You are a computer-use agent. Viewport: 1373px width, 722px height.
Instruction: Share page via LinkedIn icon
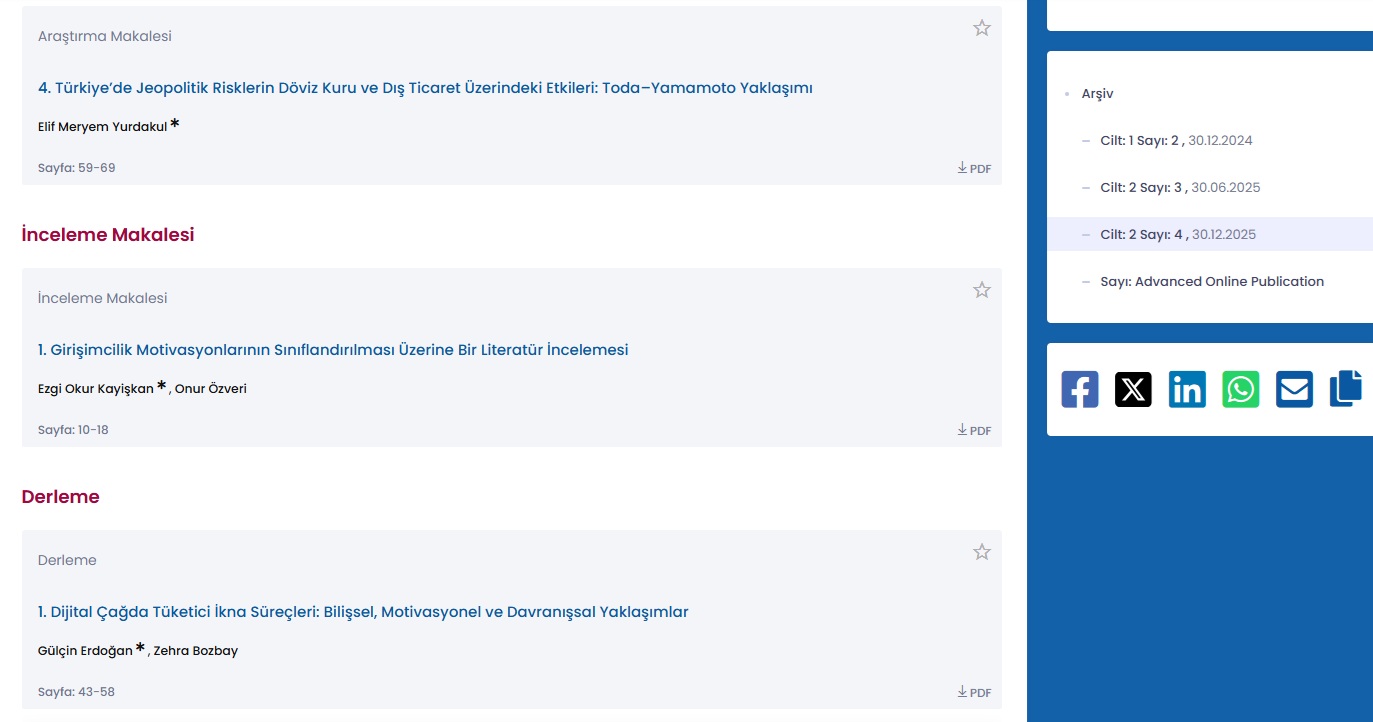pos(1187,389)
